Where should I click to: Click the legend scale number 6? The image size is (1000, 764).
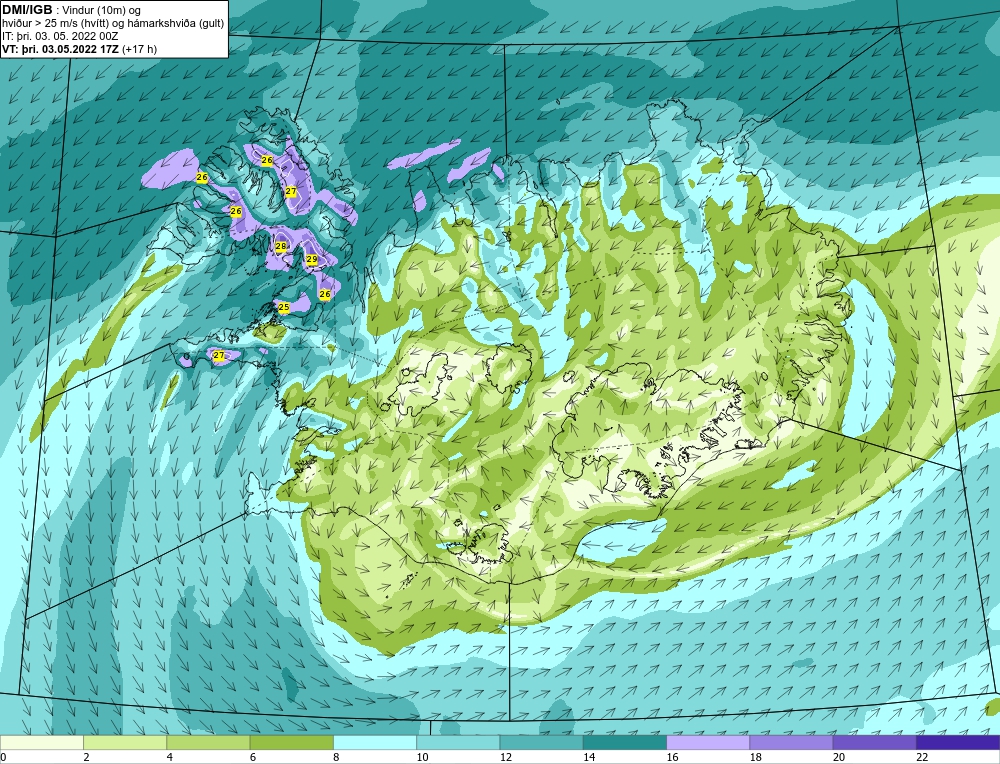(x=253, y=758)
